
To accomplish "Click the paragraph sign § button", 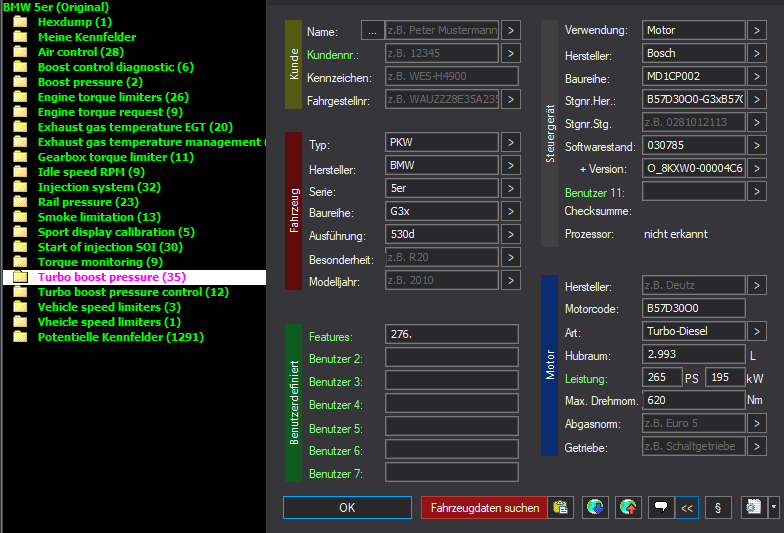I will point(718,508).
